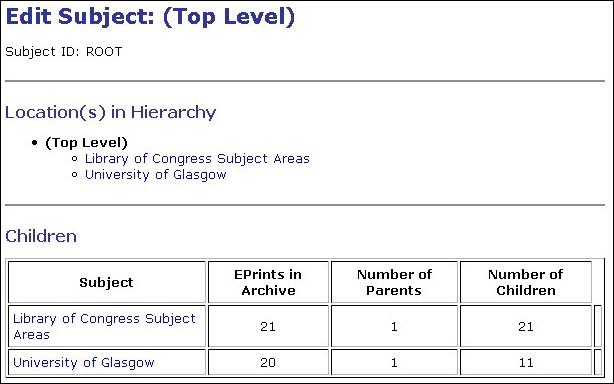Screen dimensions: 614x384
Task: Click the Number of Children column header
Action: pyautogui.click(x=526, y=282)
